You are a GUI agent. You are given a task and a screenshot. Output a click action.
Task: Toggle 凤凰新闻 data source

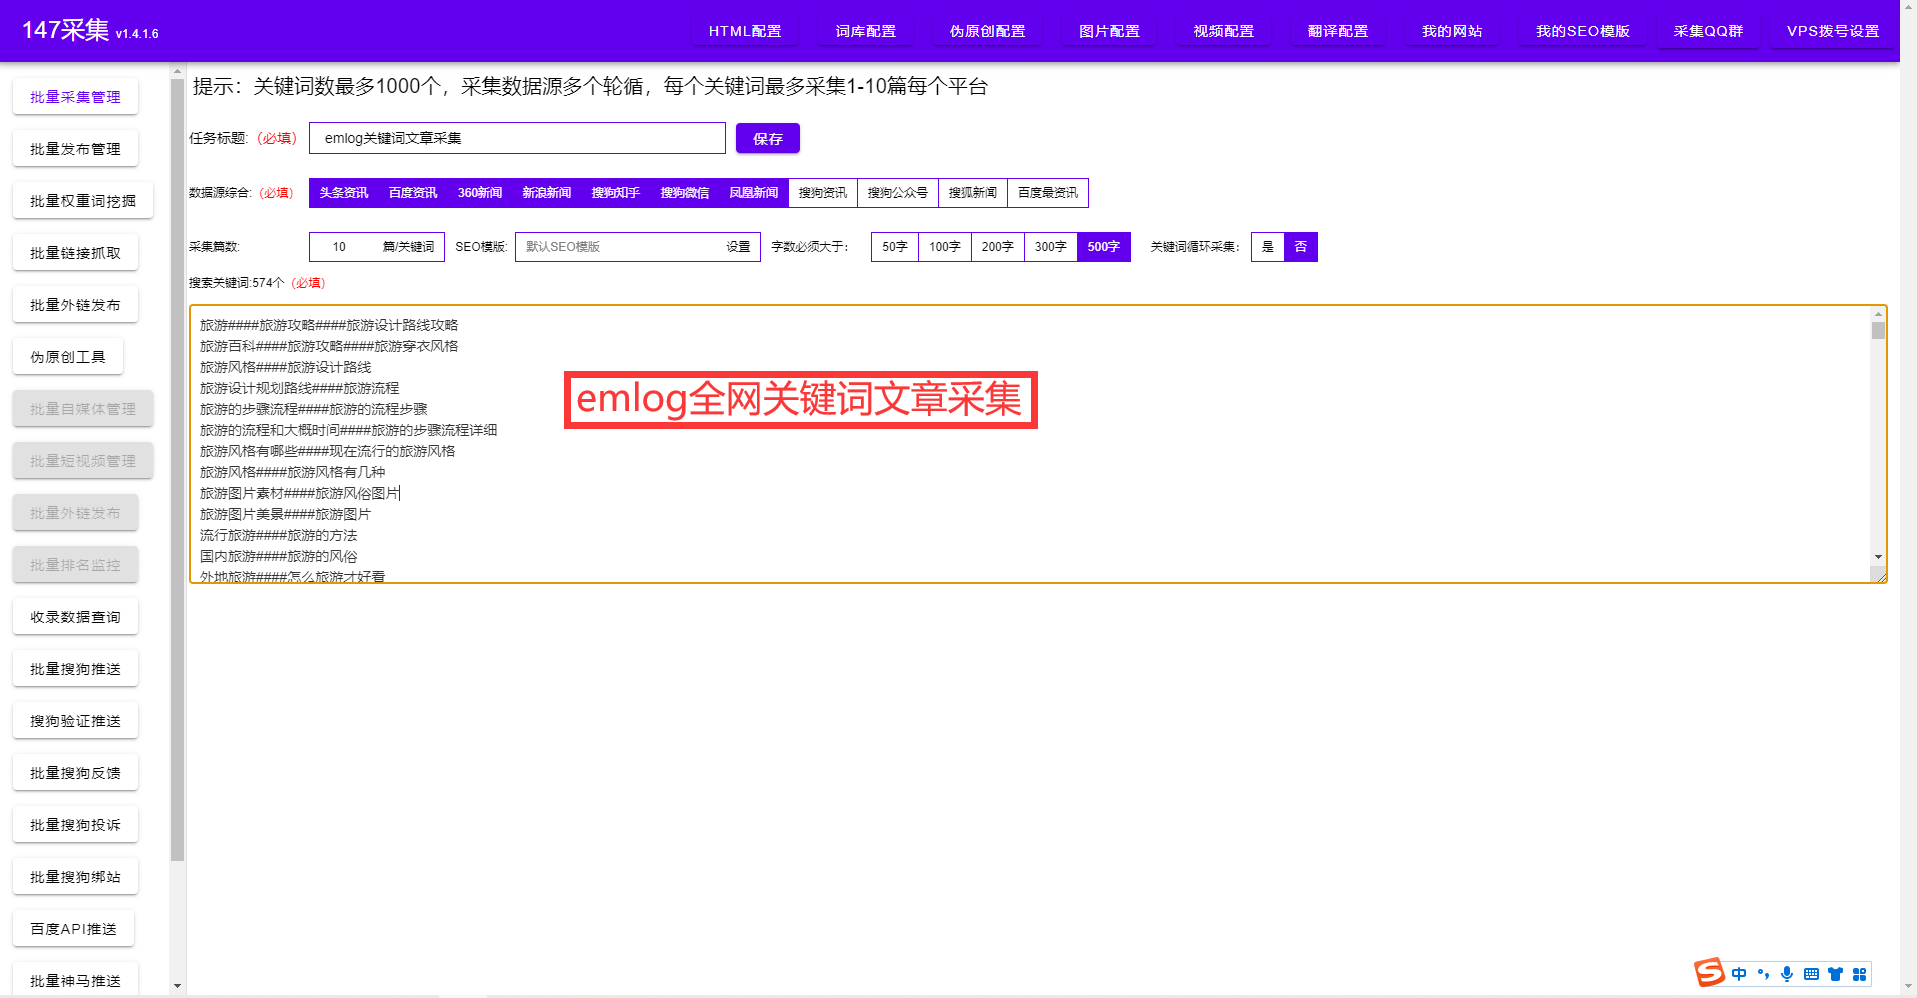(x=753, y=193)
